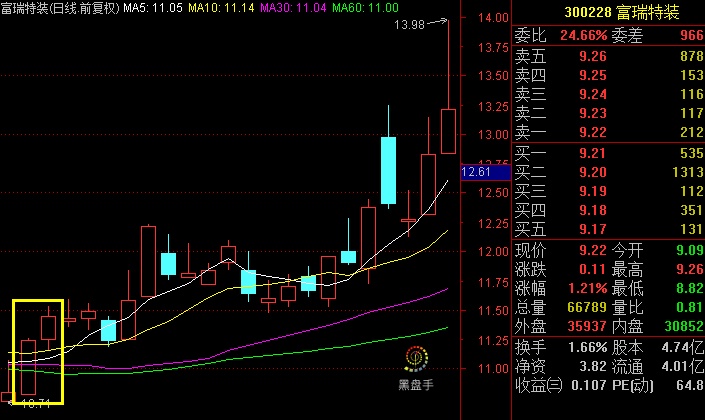Click the stock code header 300228 富瑞特装
This screenshot has width=705, height=420.
coord(621,12)
